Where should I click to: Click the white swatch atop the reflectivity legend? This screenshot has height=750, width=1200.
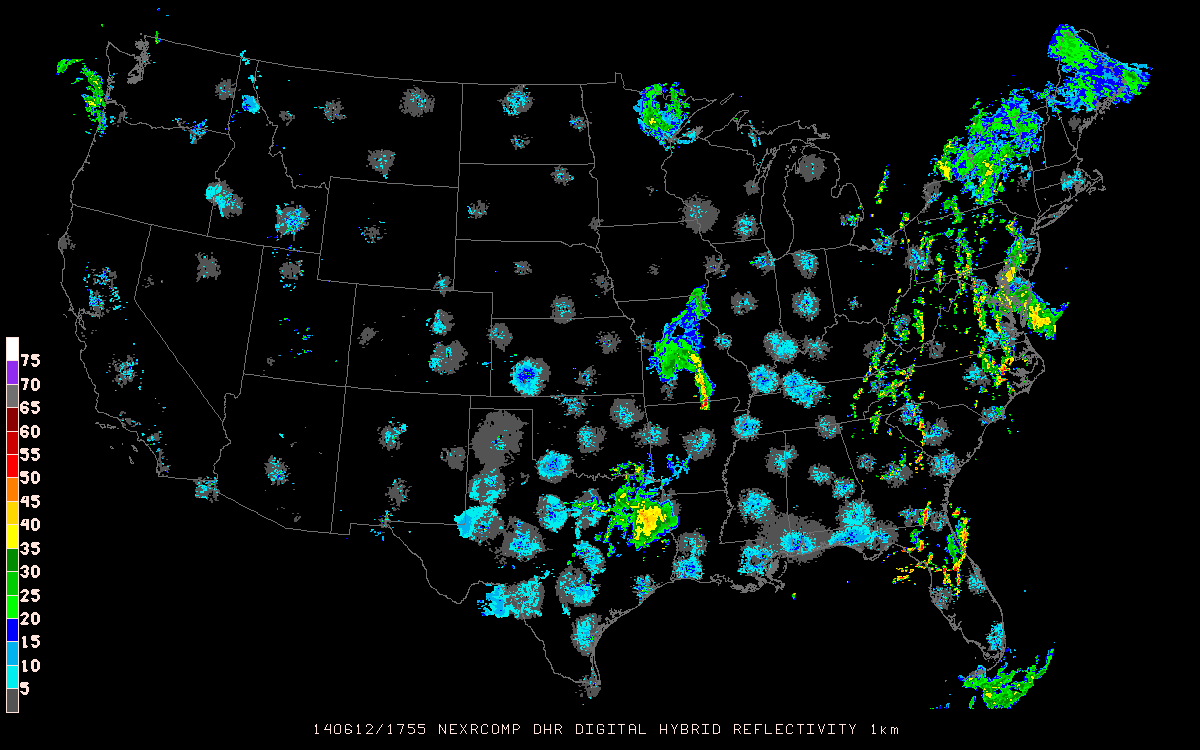12,348
